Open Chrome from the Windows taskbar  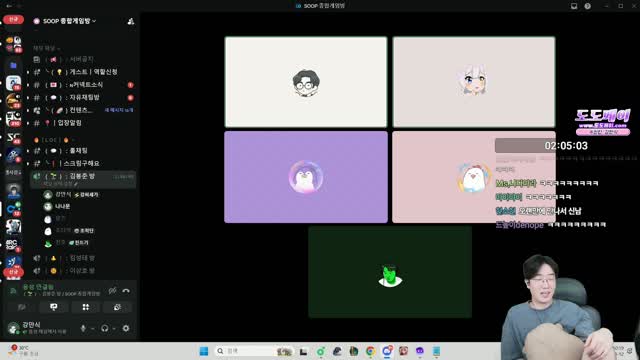(x=370, y=351)
